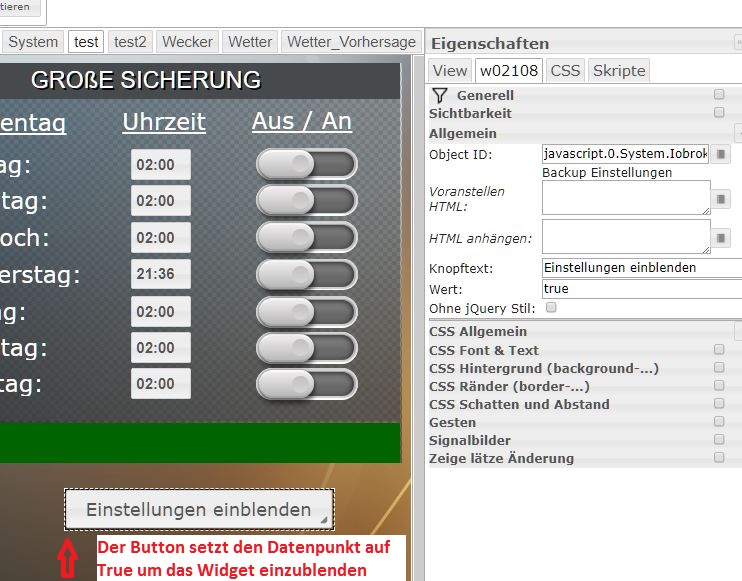Switch to the System view tab
The height and width of the screenshot is (581, 742).
pyautogui.click(x=33, y=42)
